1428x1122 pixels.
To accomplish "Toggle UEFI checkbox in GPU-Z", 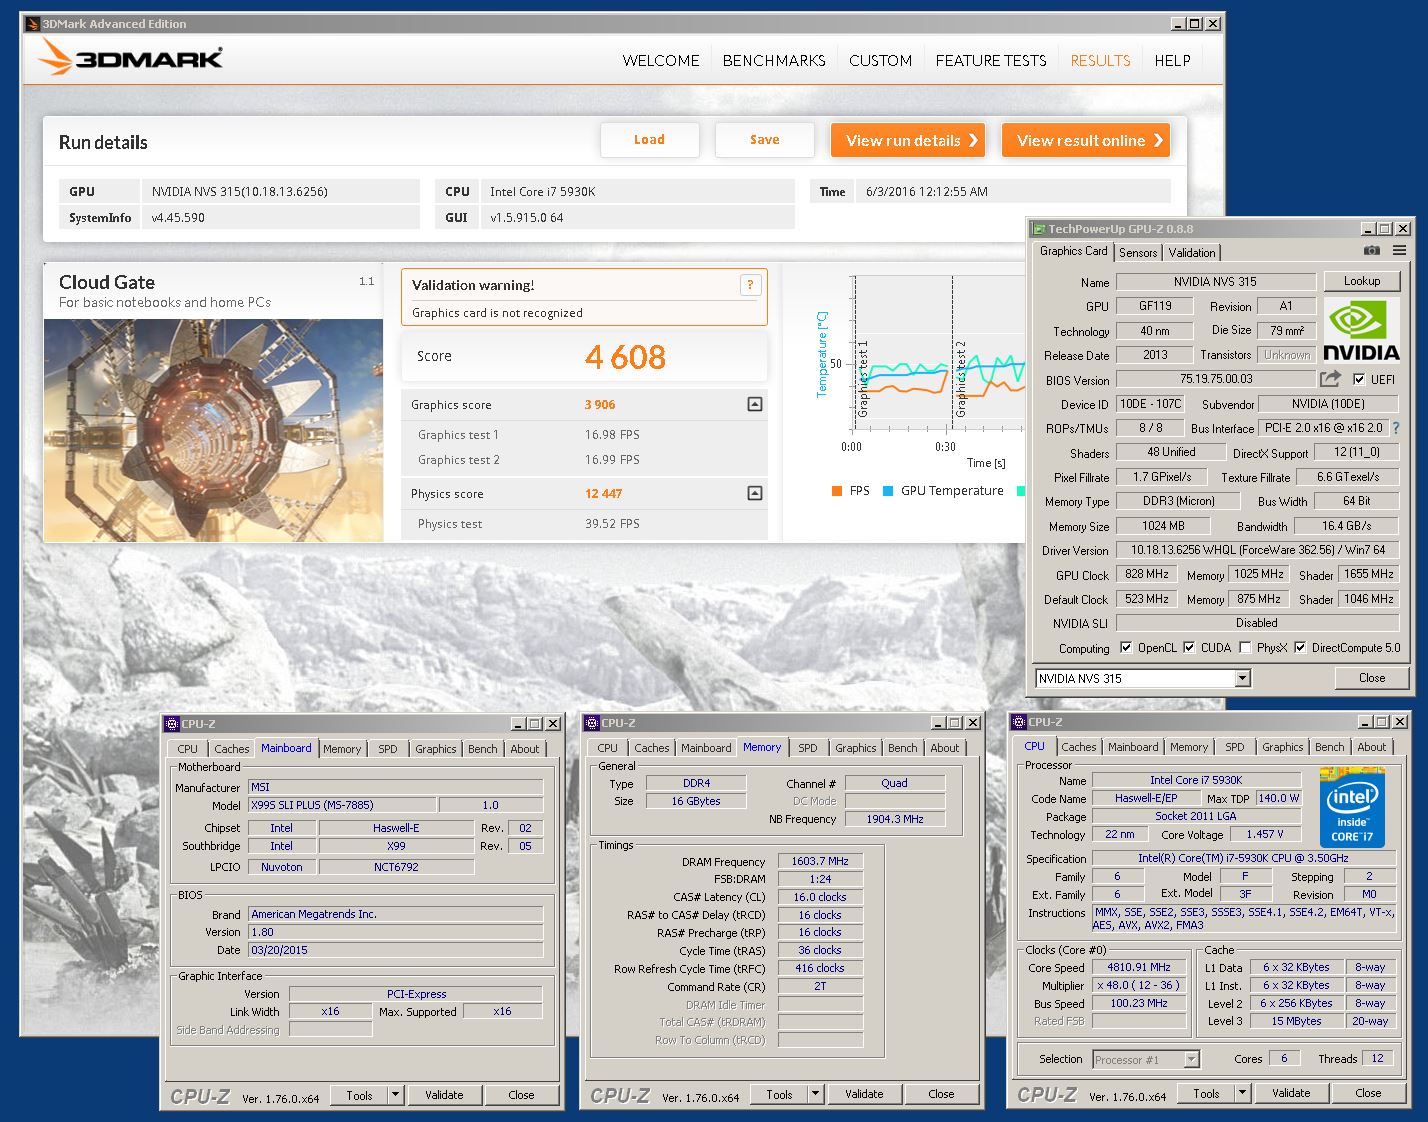I will [x=1359, y=379].
